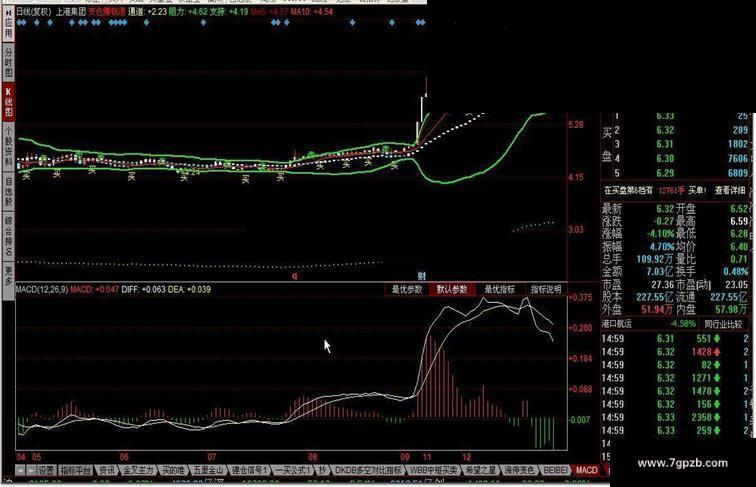This screenshot has height=487, width=756.
Task: Open the 综合排名 sidebar tab
Action: (x=8, y=236)
